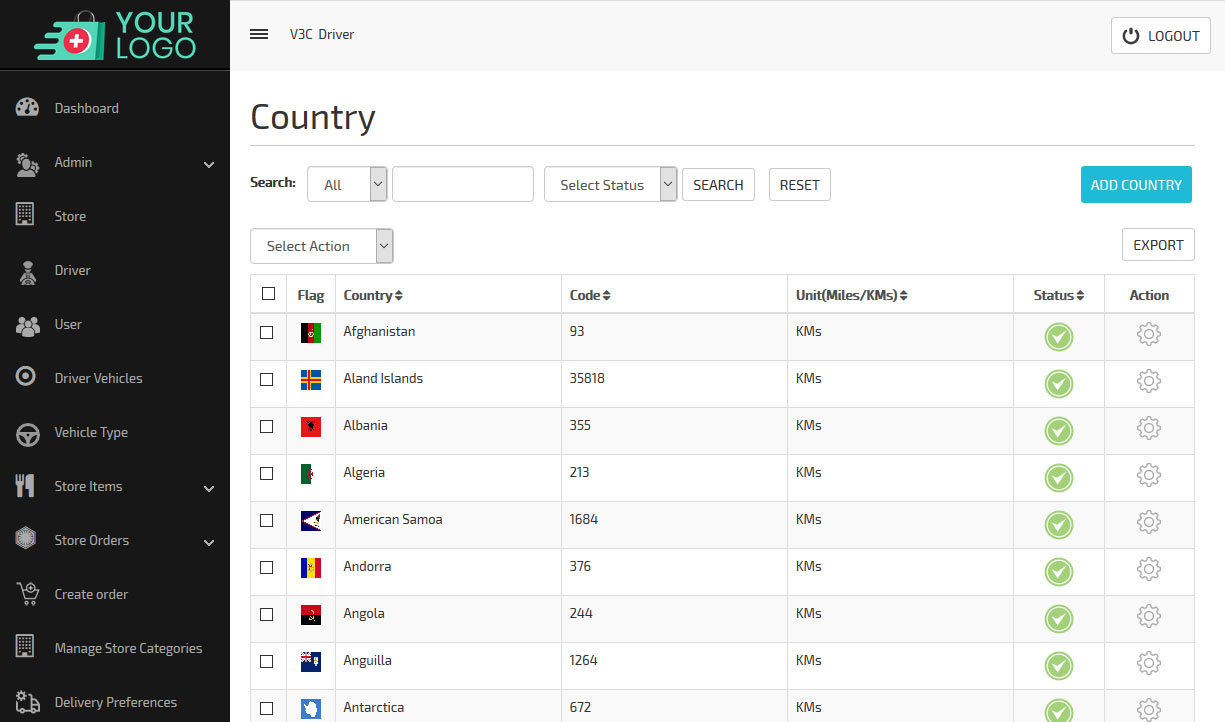This screenshot has height=722, width=1225.
Task: Check the Anguilla row checkbox
Action: click(266, 661)
